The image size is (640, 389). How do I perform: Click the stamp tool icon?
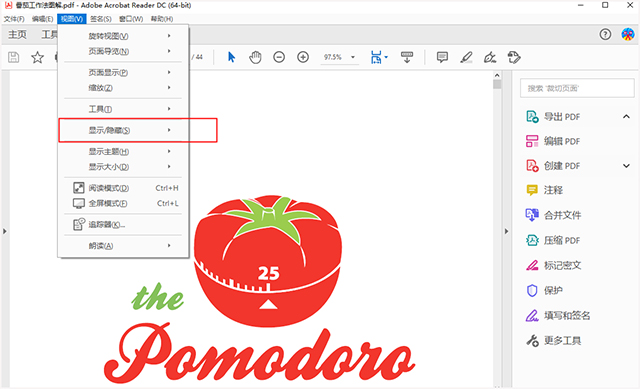click(514, 57)
